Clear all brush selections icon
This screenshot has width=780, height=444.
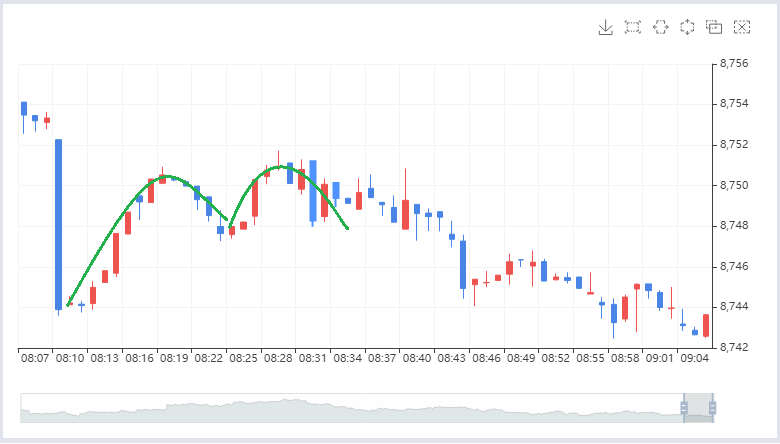click(742, 27)
